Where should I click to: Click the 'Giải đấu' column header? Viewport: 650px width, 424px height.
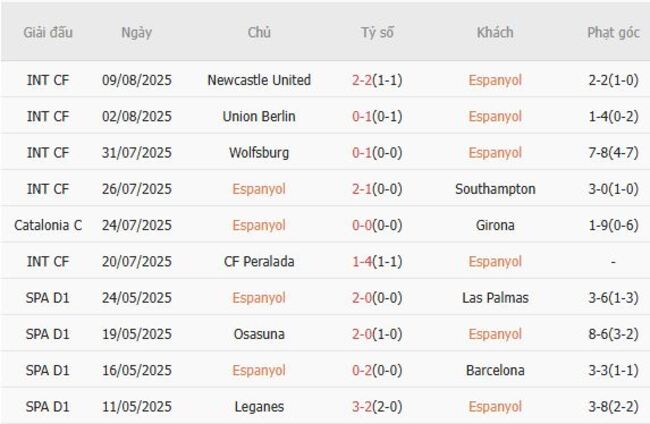click(x=48, y=32)
